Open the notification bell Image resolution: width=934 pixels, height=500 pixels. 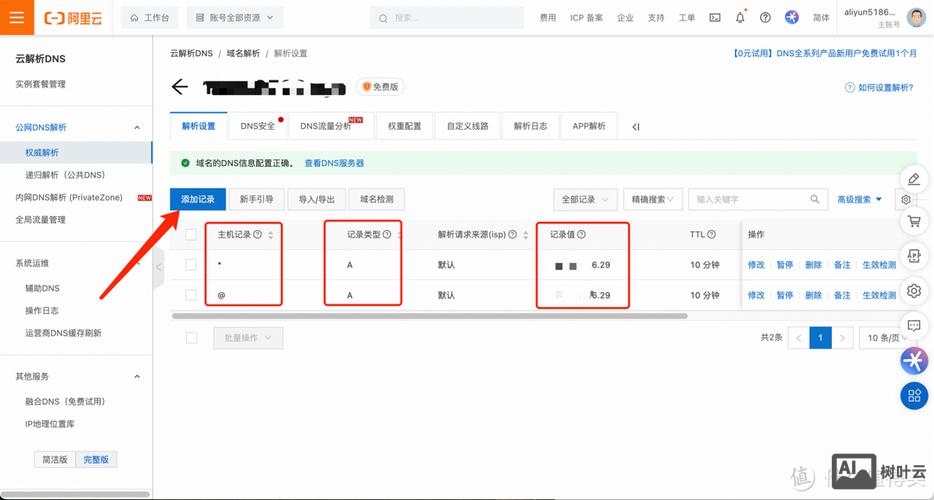tap(740, 18)
